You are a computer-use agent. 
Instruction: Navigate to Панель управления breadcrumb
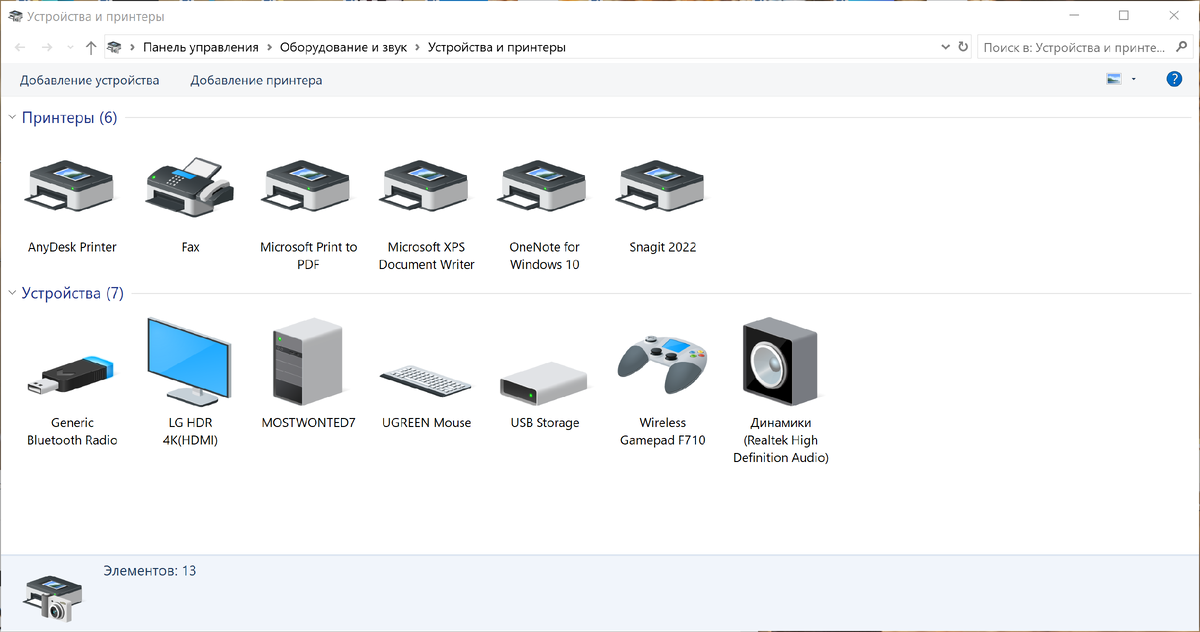click(201, 47)
